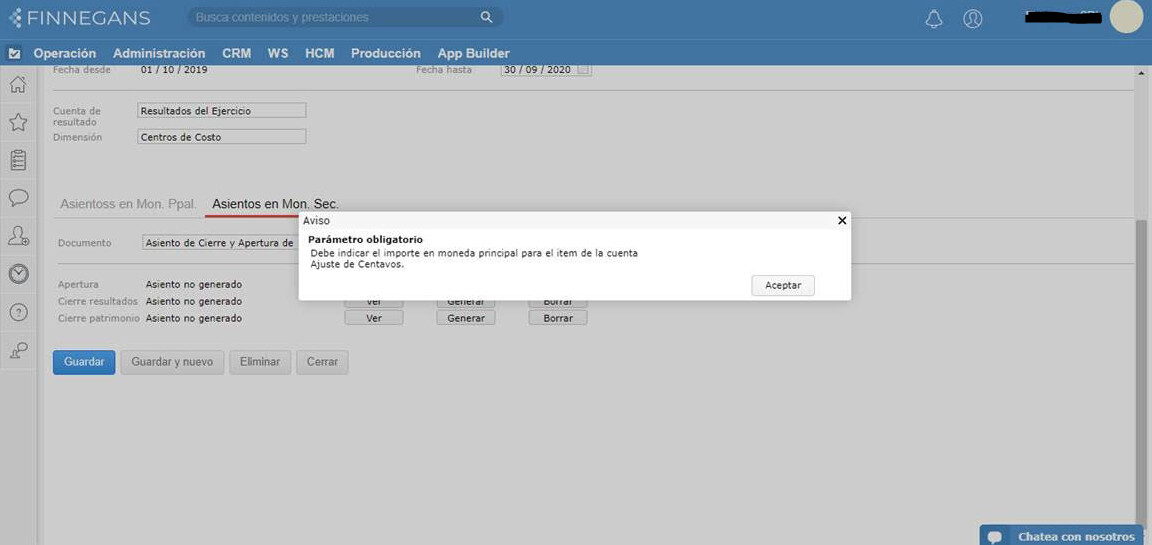Screen dimensions: 1152x545
Task: Click Borrar for Cierre patrimonio row
Action: pyautogui.click(x=558, y=318)
